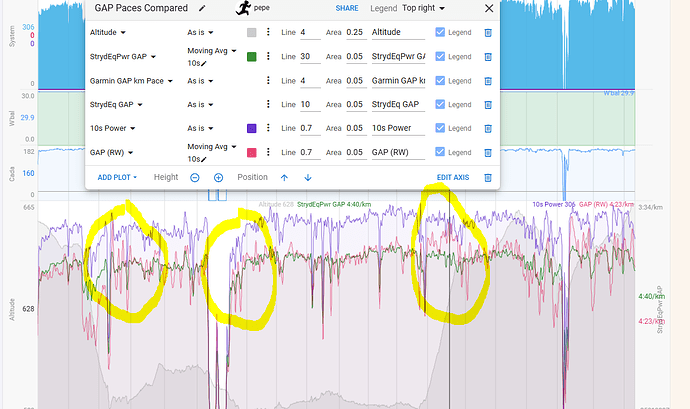
Task: Delete the GAP (RW) plot row
Action: (x=488, y=153)
